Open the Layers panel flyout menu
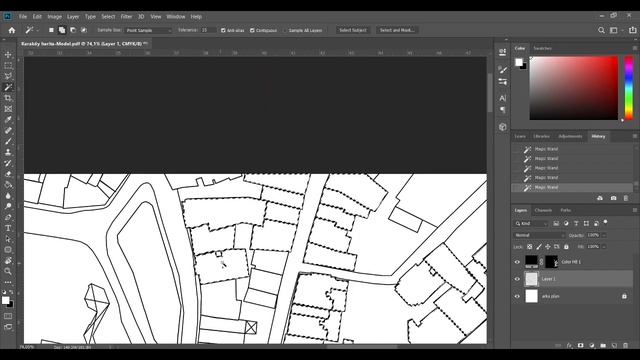The image size is (640, 360). [635, 210]
